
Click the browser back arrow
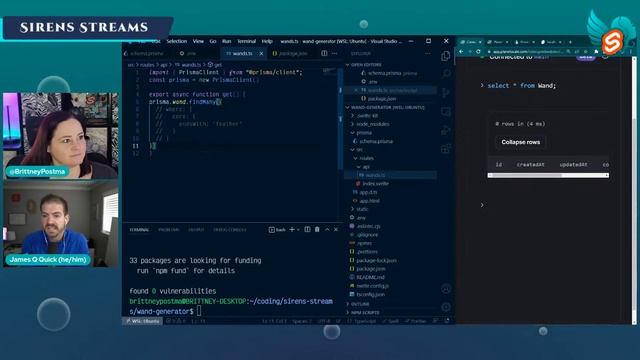point(461,52)
